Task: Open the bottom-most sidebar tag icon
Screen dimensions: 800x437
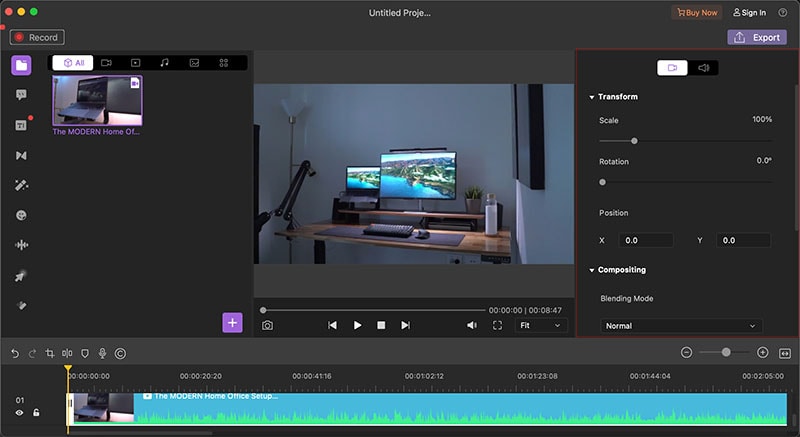Action: (x=21, y=305)
